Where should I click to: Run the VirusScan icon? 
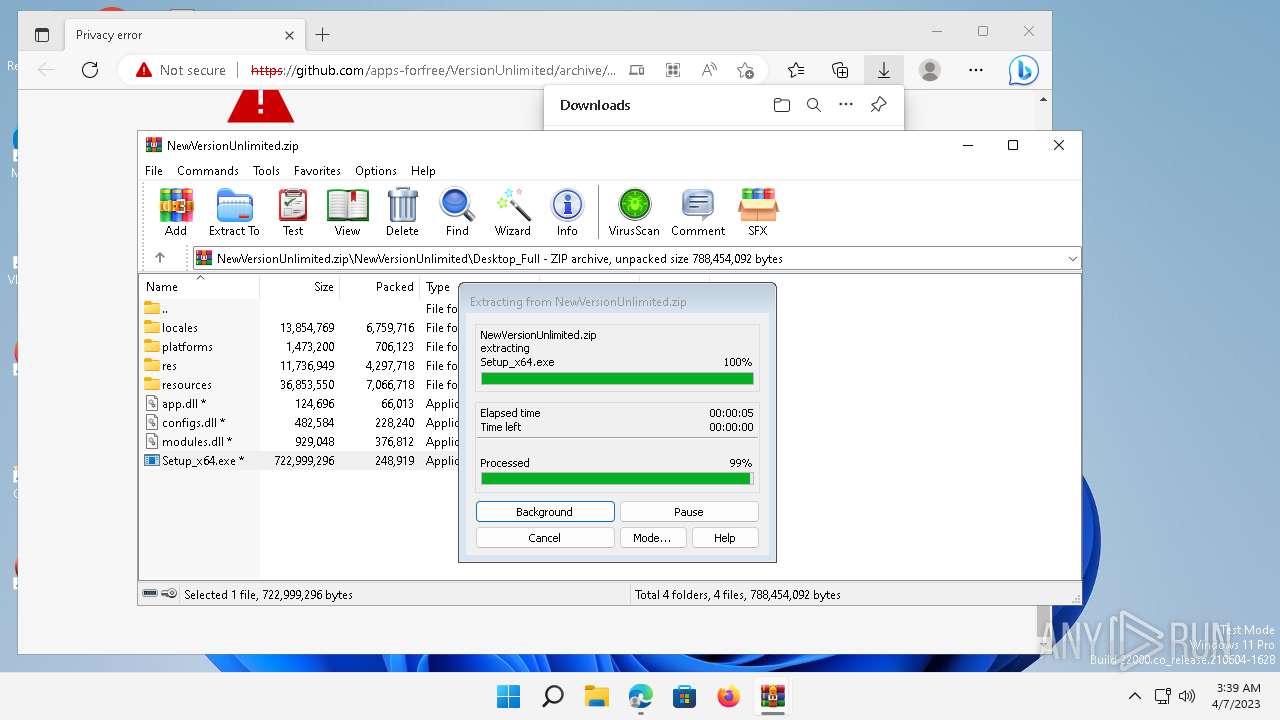click(x=634, y=212)
